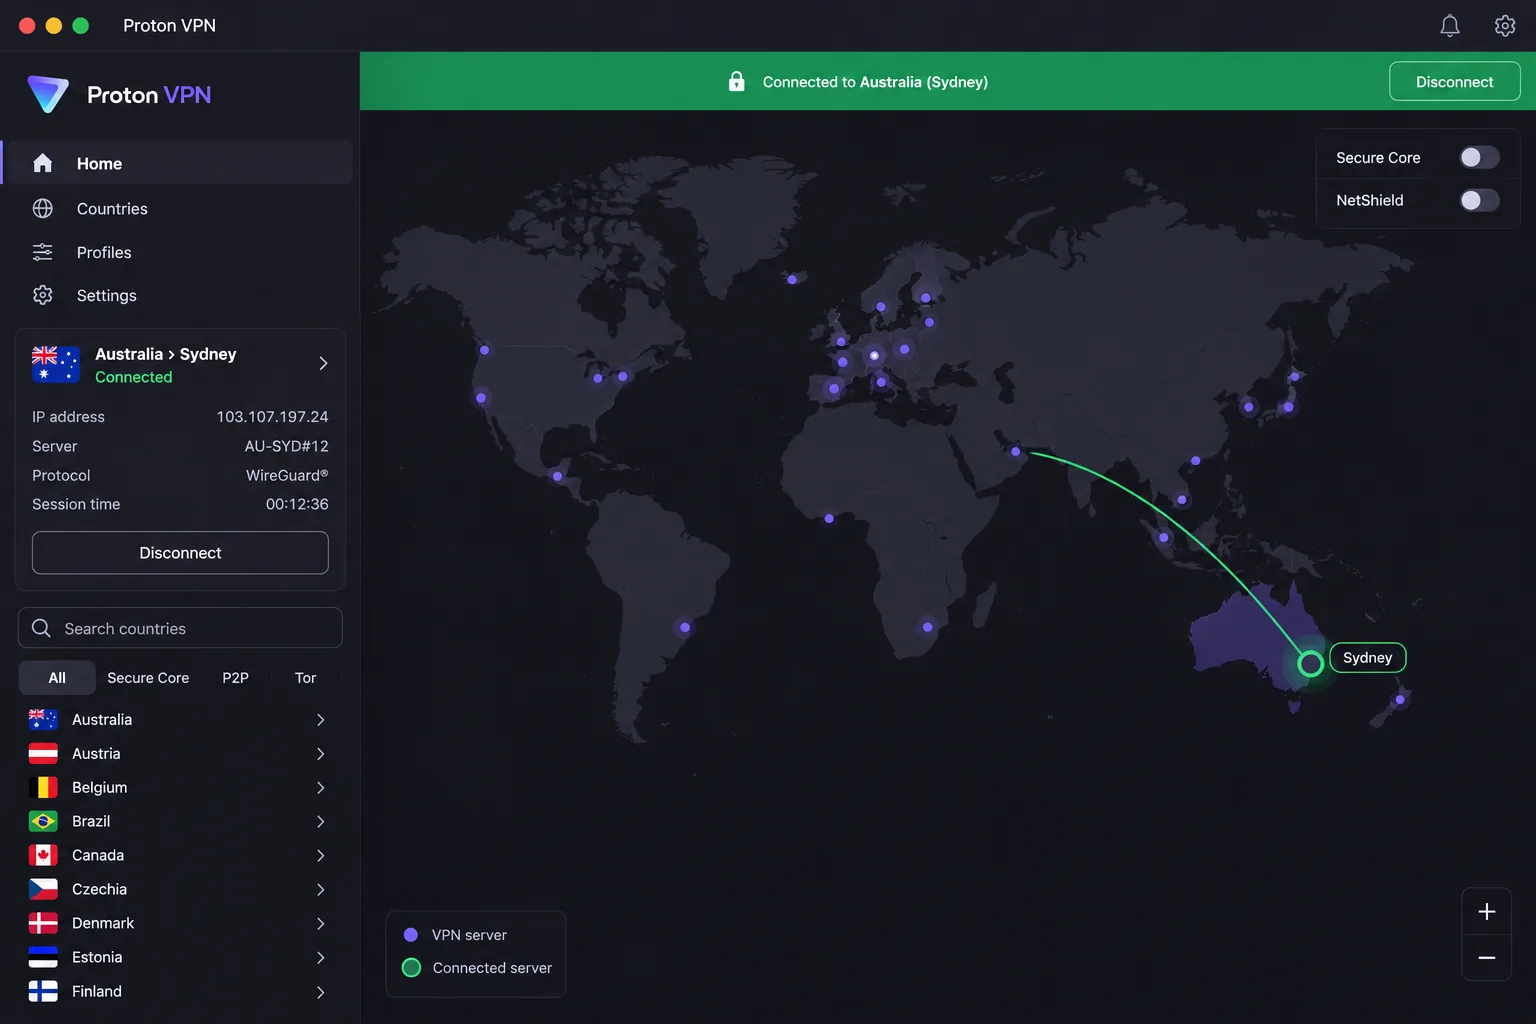
Task: Click the Estonia flag icon
Action: click(x=43, y=958)
